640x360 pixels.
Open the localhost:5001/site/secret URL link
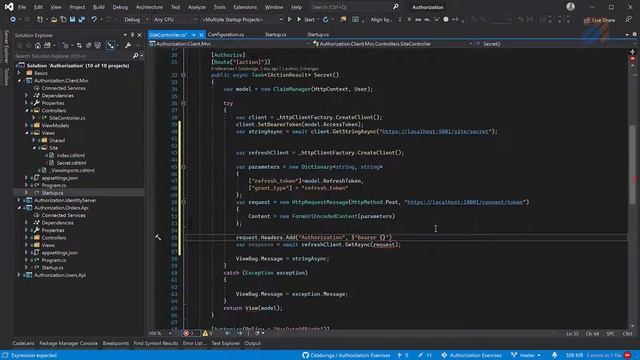point(436,131)
